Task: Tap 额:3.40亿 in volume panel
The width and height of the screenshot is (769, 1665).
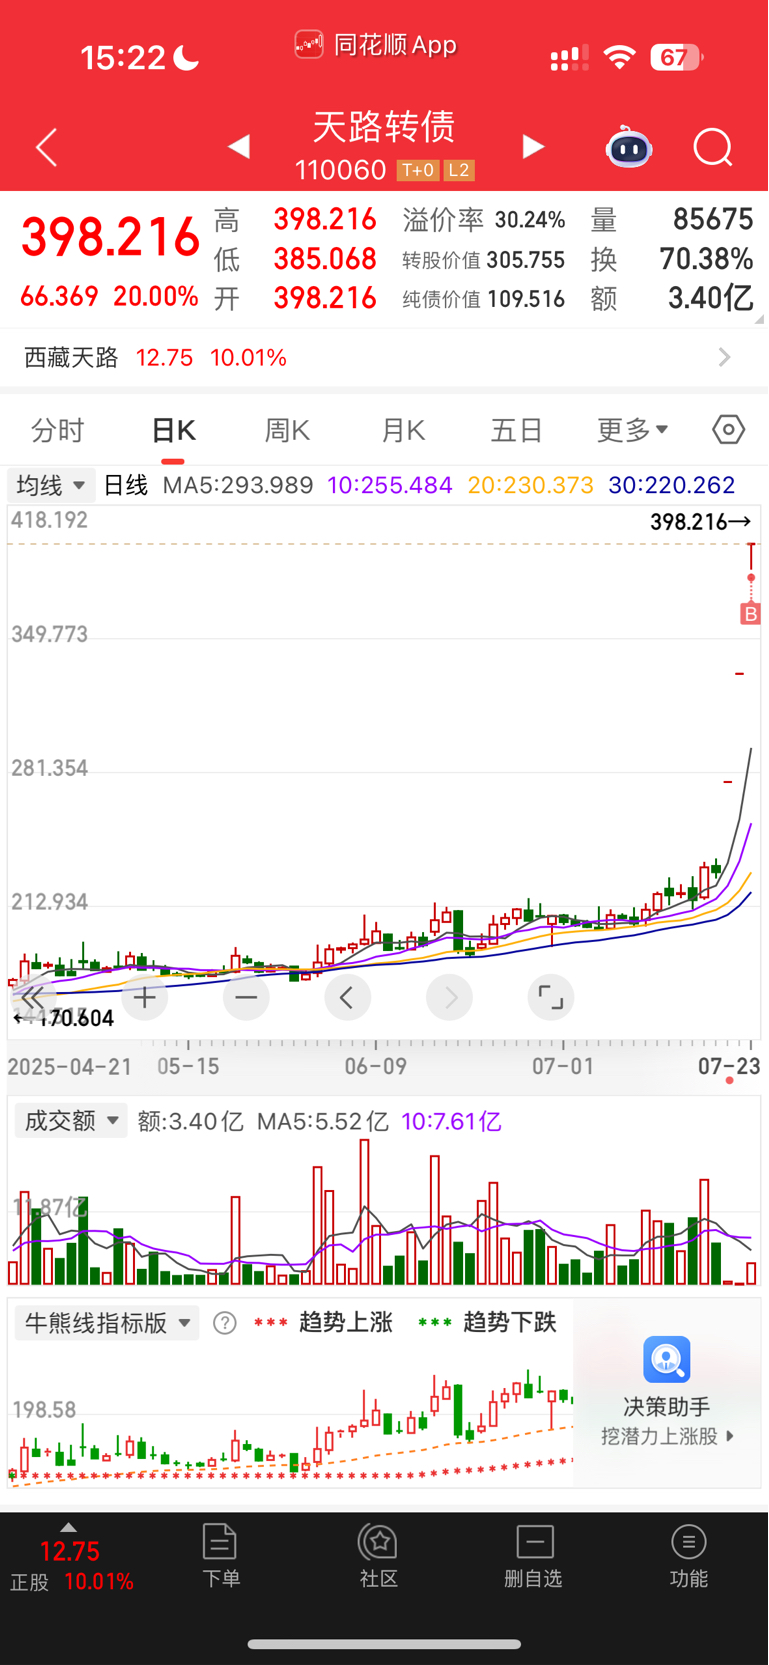Action: click(190, 1122)
